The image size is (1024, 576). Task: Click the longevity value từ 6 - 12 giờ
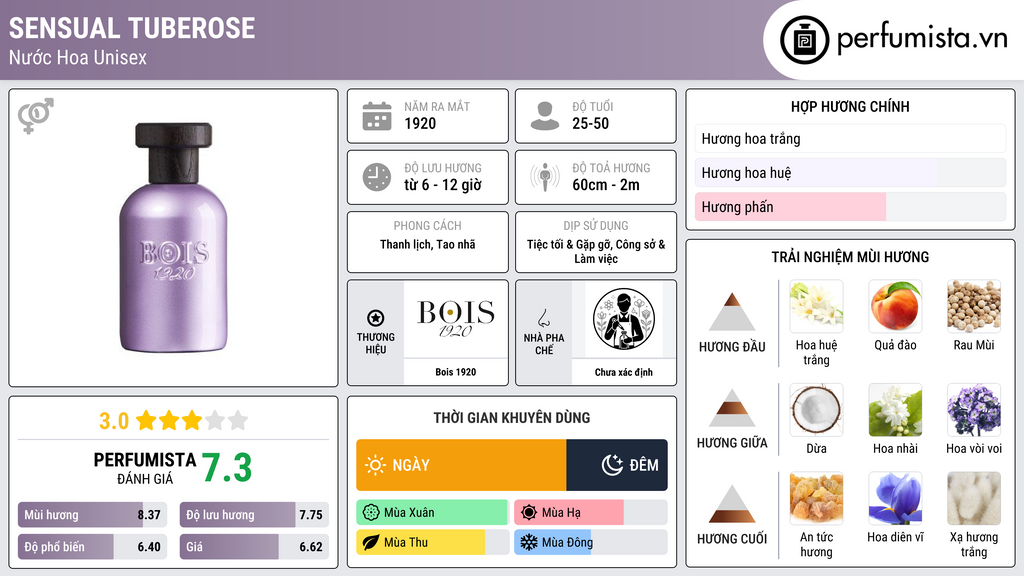443,185
